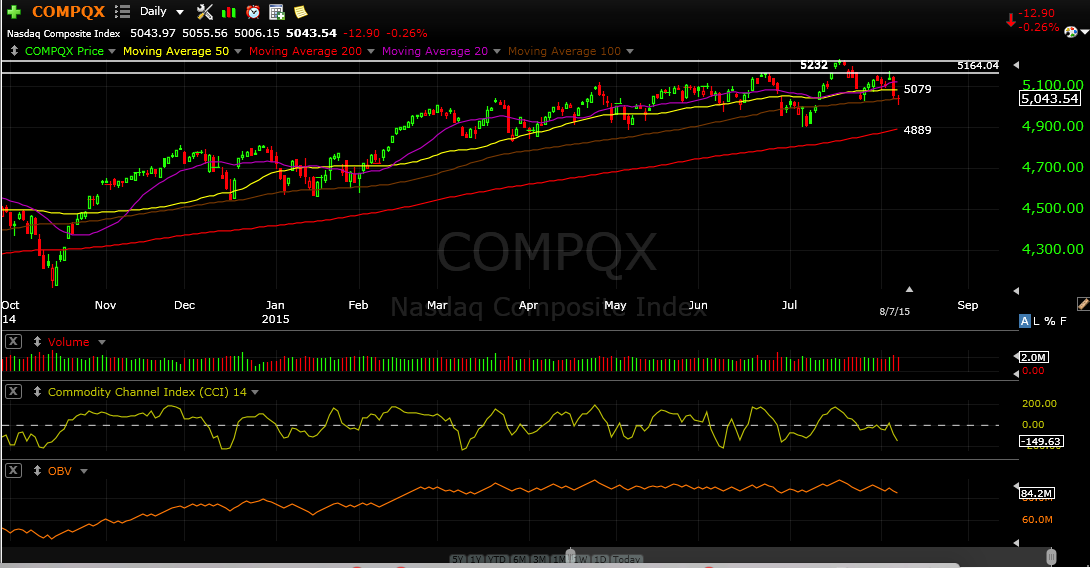
Task: Click the red Volume indicator label
Action: point(68,342)
